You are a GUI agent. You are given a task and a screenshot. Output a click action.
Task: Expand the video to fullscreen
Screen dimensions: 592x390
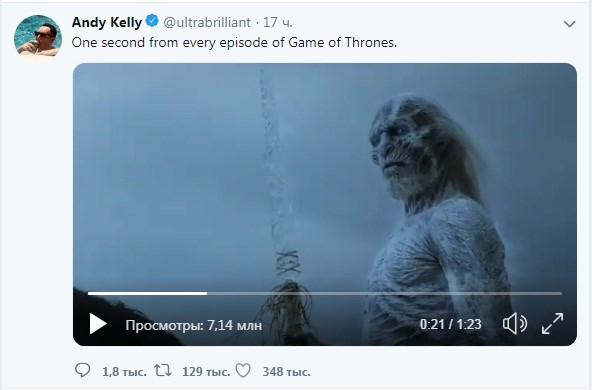552,324
